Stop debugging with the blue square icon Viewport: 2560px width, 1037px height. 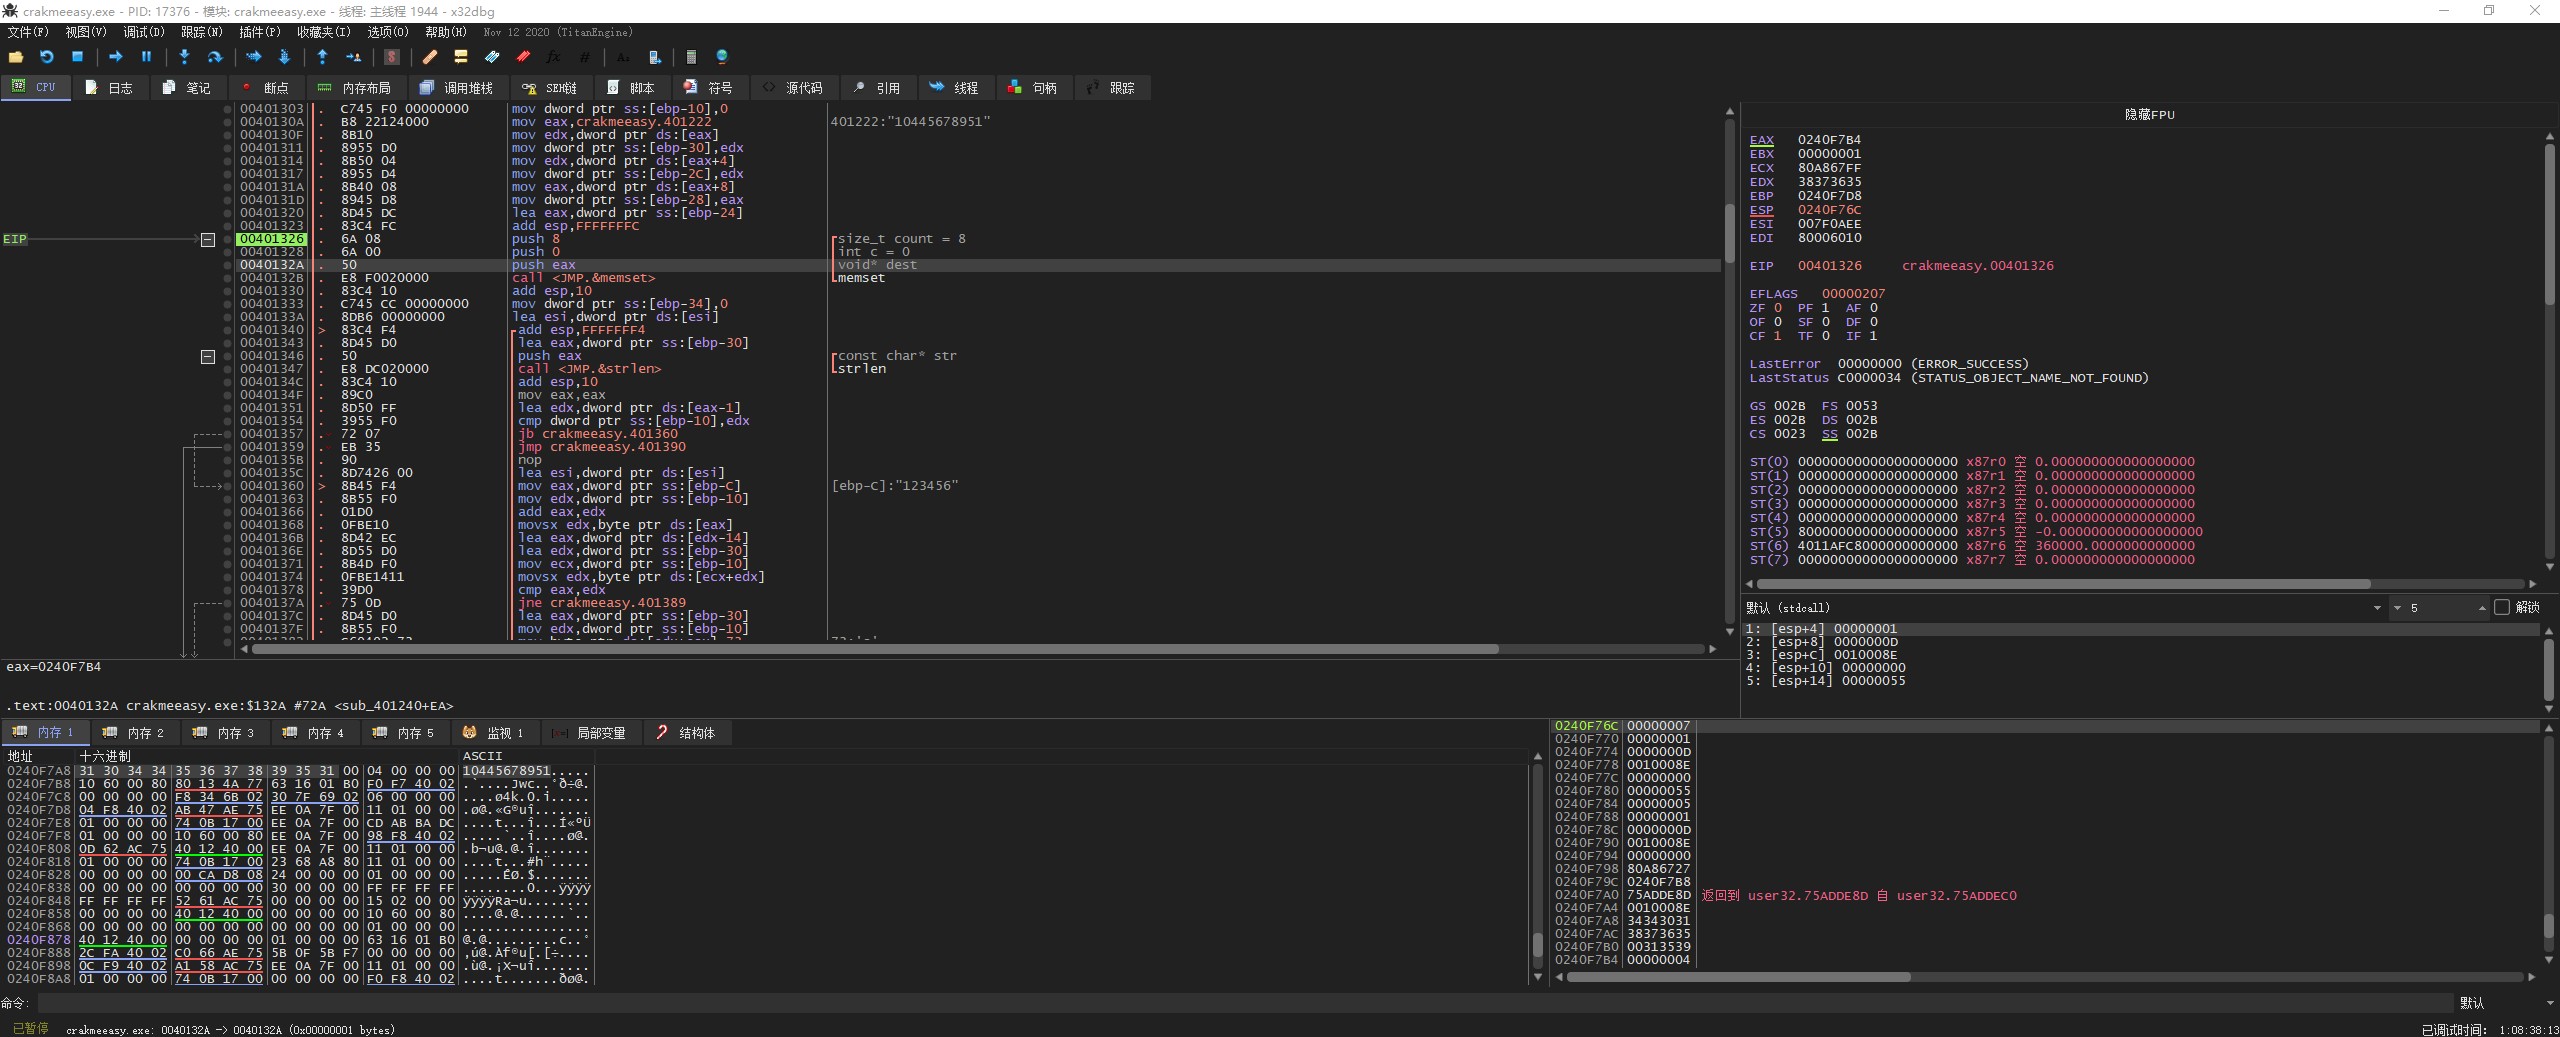(x=77, y=57)
